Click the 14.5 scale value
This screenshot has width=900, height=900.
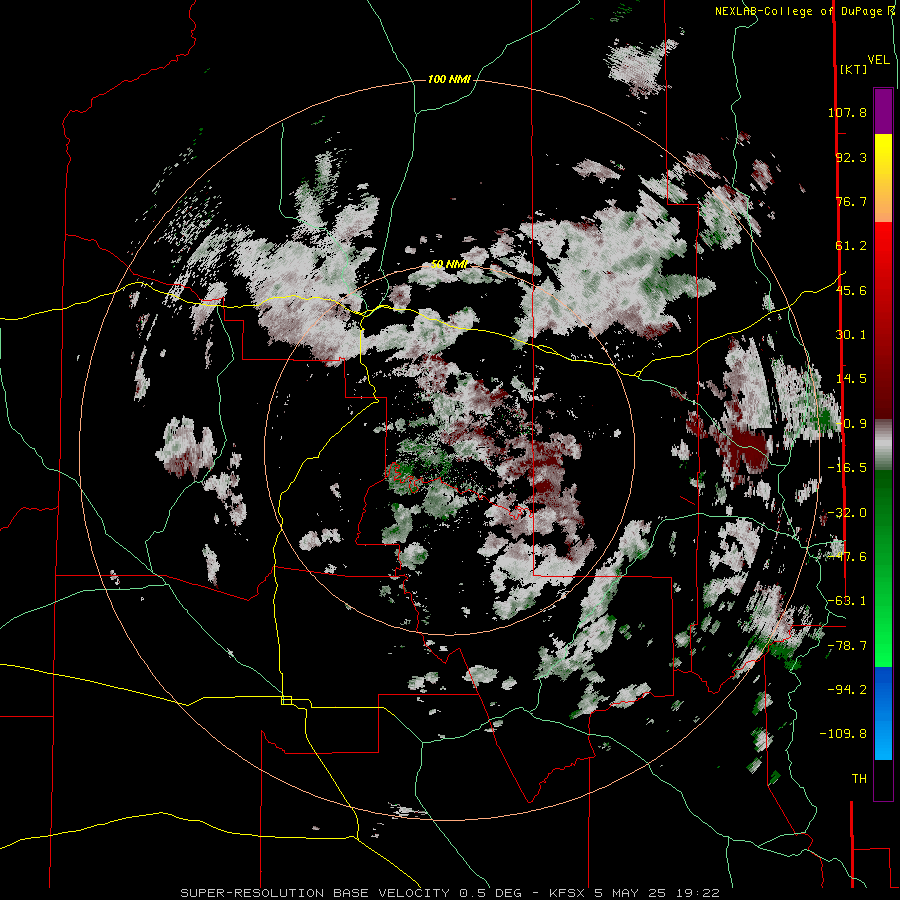click(851, 379)
